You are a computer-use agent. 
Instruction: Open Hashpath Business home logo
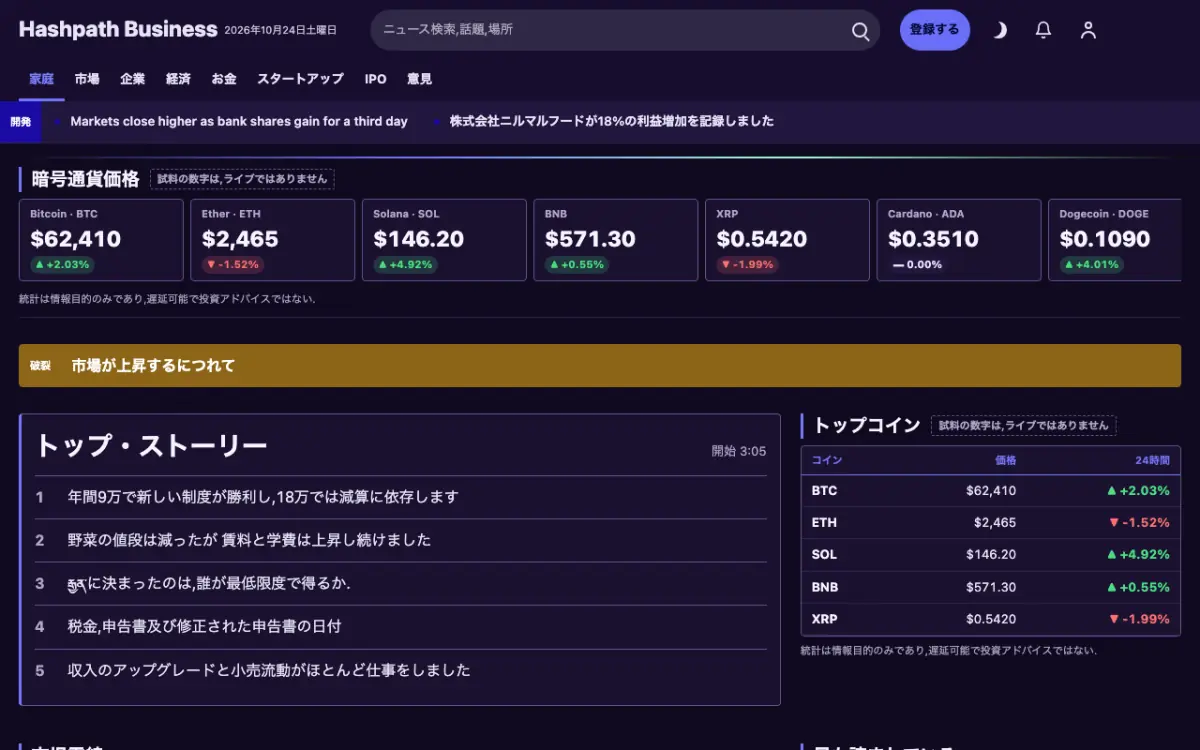coord(118,29)
